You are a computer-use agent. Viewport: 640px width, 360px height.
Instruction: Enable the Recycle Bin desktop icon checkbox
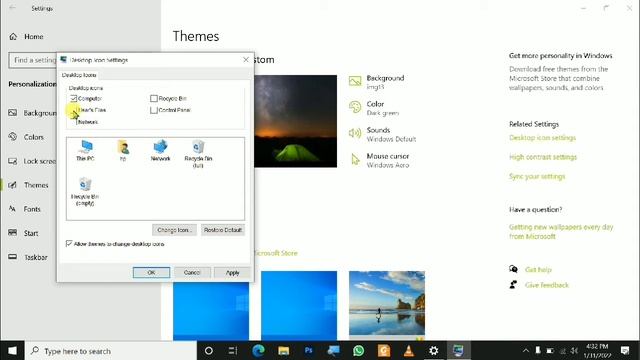tap(154, 98)
